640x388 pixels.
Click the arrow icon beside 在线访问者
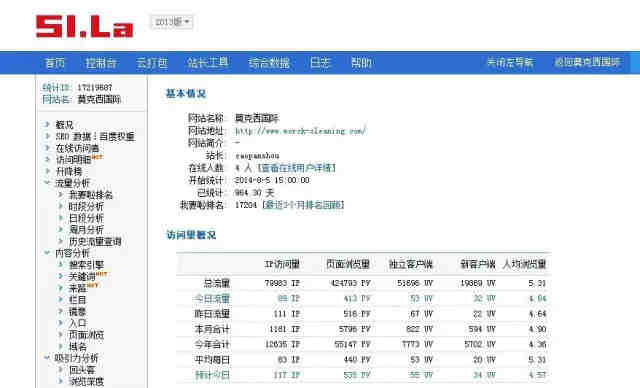click(x=47, y=148)
